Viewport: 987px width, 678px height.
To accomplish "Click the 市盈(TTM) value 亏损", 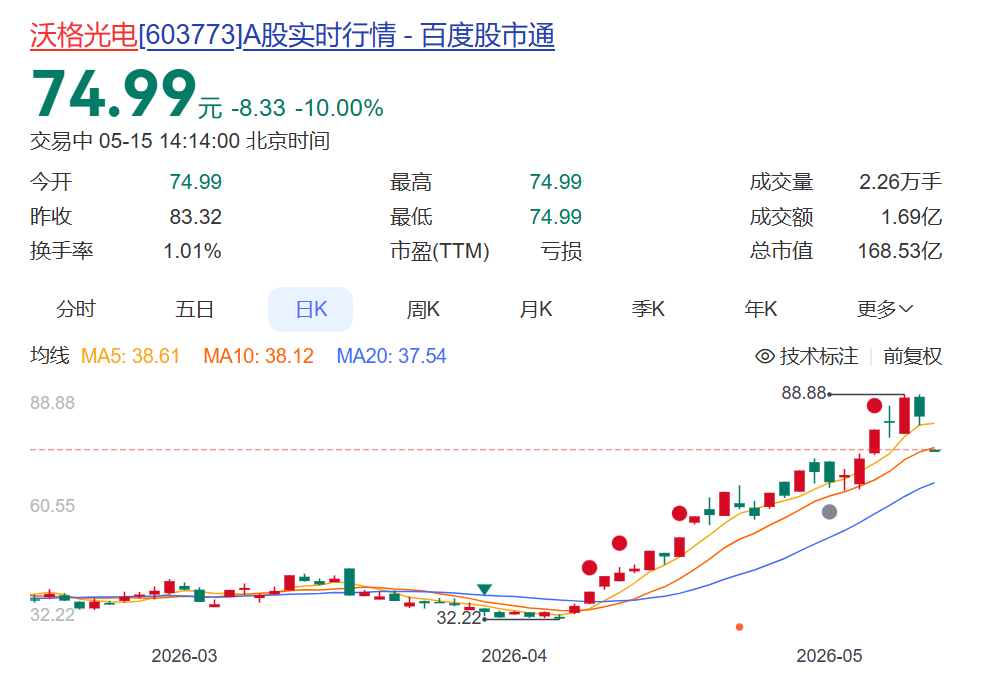I will pos(561,251).
